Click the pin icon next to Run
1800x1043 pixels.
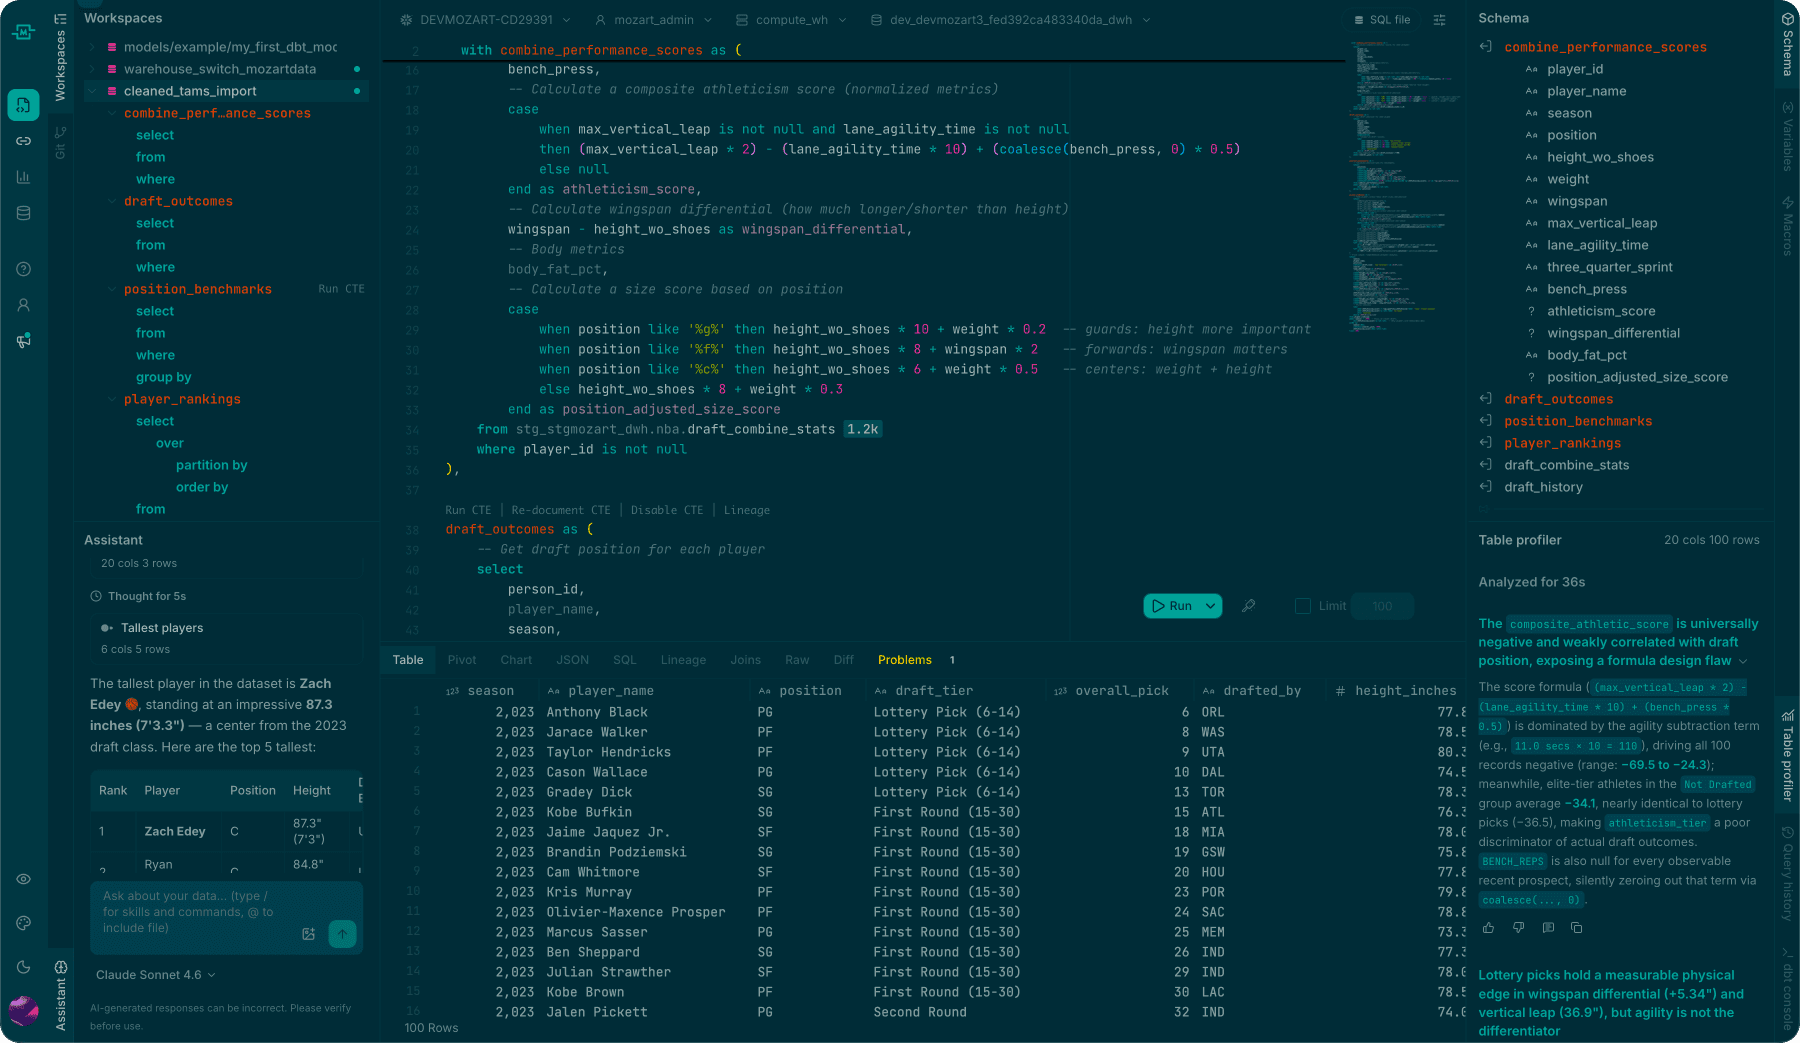coord(1248,606)
